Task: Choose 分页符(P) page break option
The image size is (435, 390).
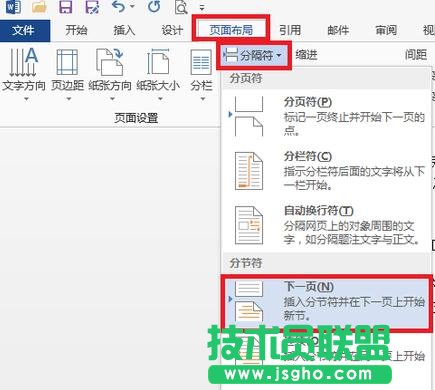Action: [x=327, y=117]
